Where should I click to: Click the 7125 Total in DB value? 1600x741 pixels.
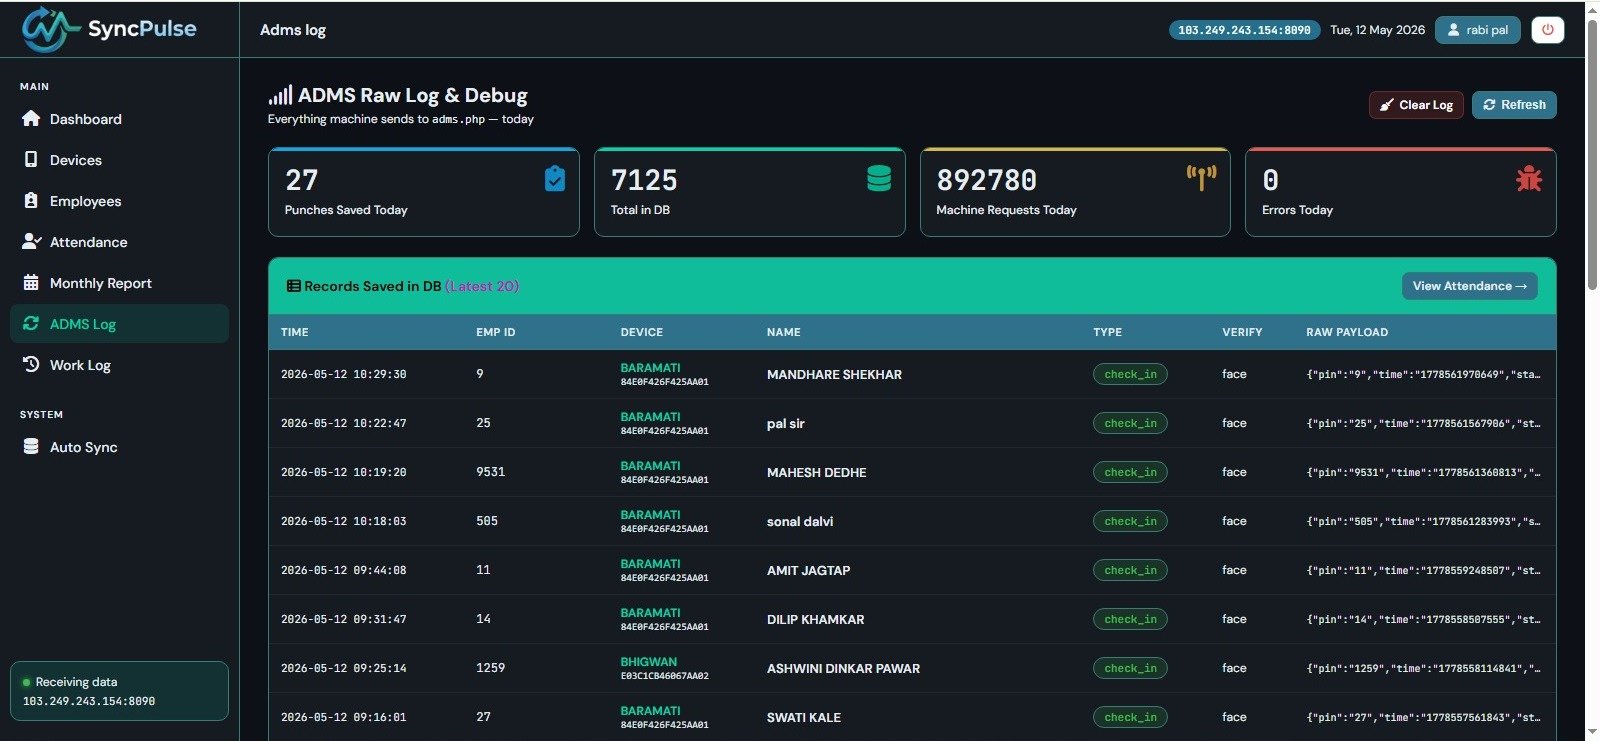pyautogui.click(x=644, y=180)
